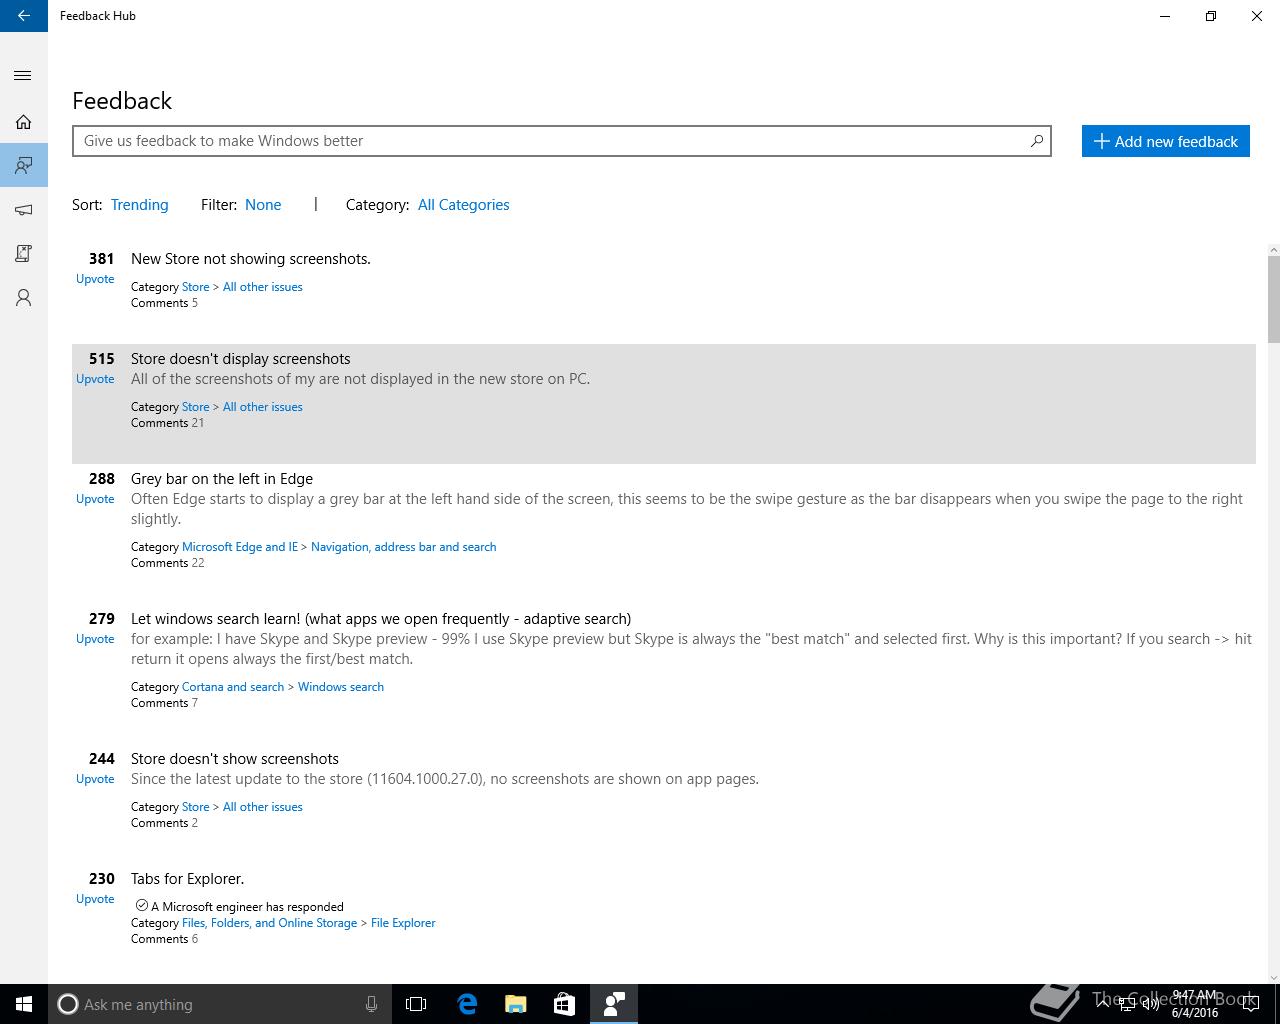Click Store category link under 381-vote item
The image size is (1280, 1024).
196,287
